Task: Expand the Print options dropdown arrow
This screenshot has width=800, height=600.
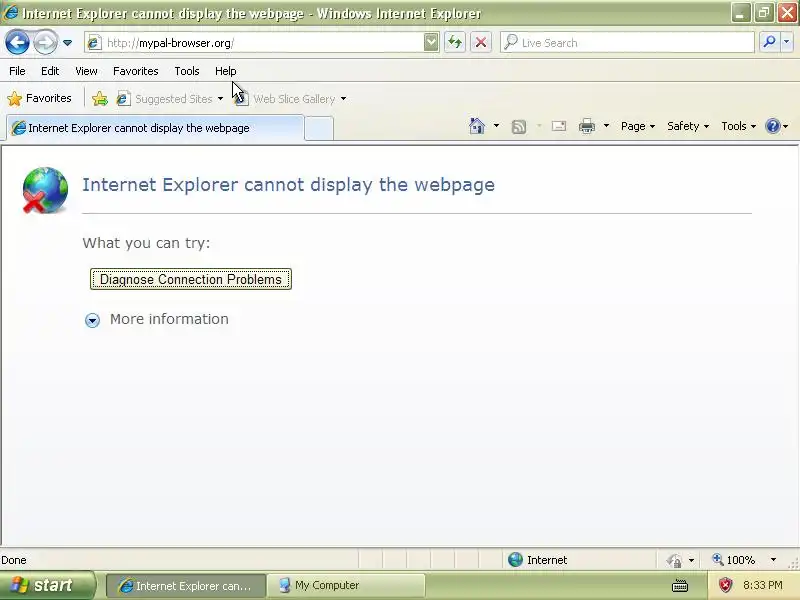Action: tap(606, 126)
